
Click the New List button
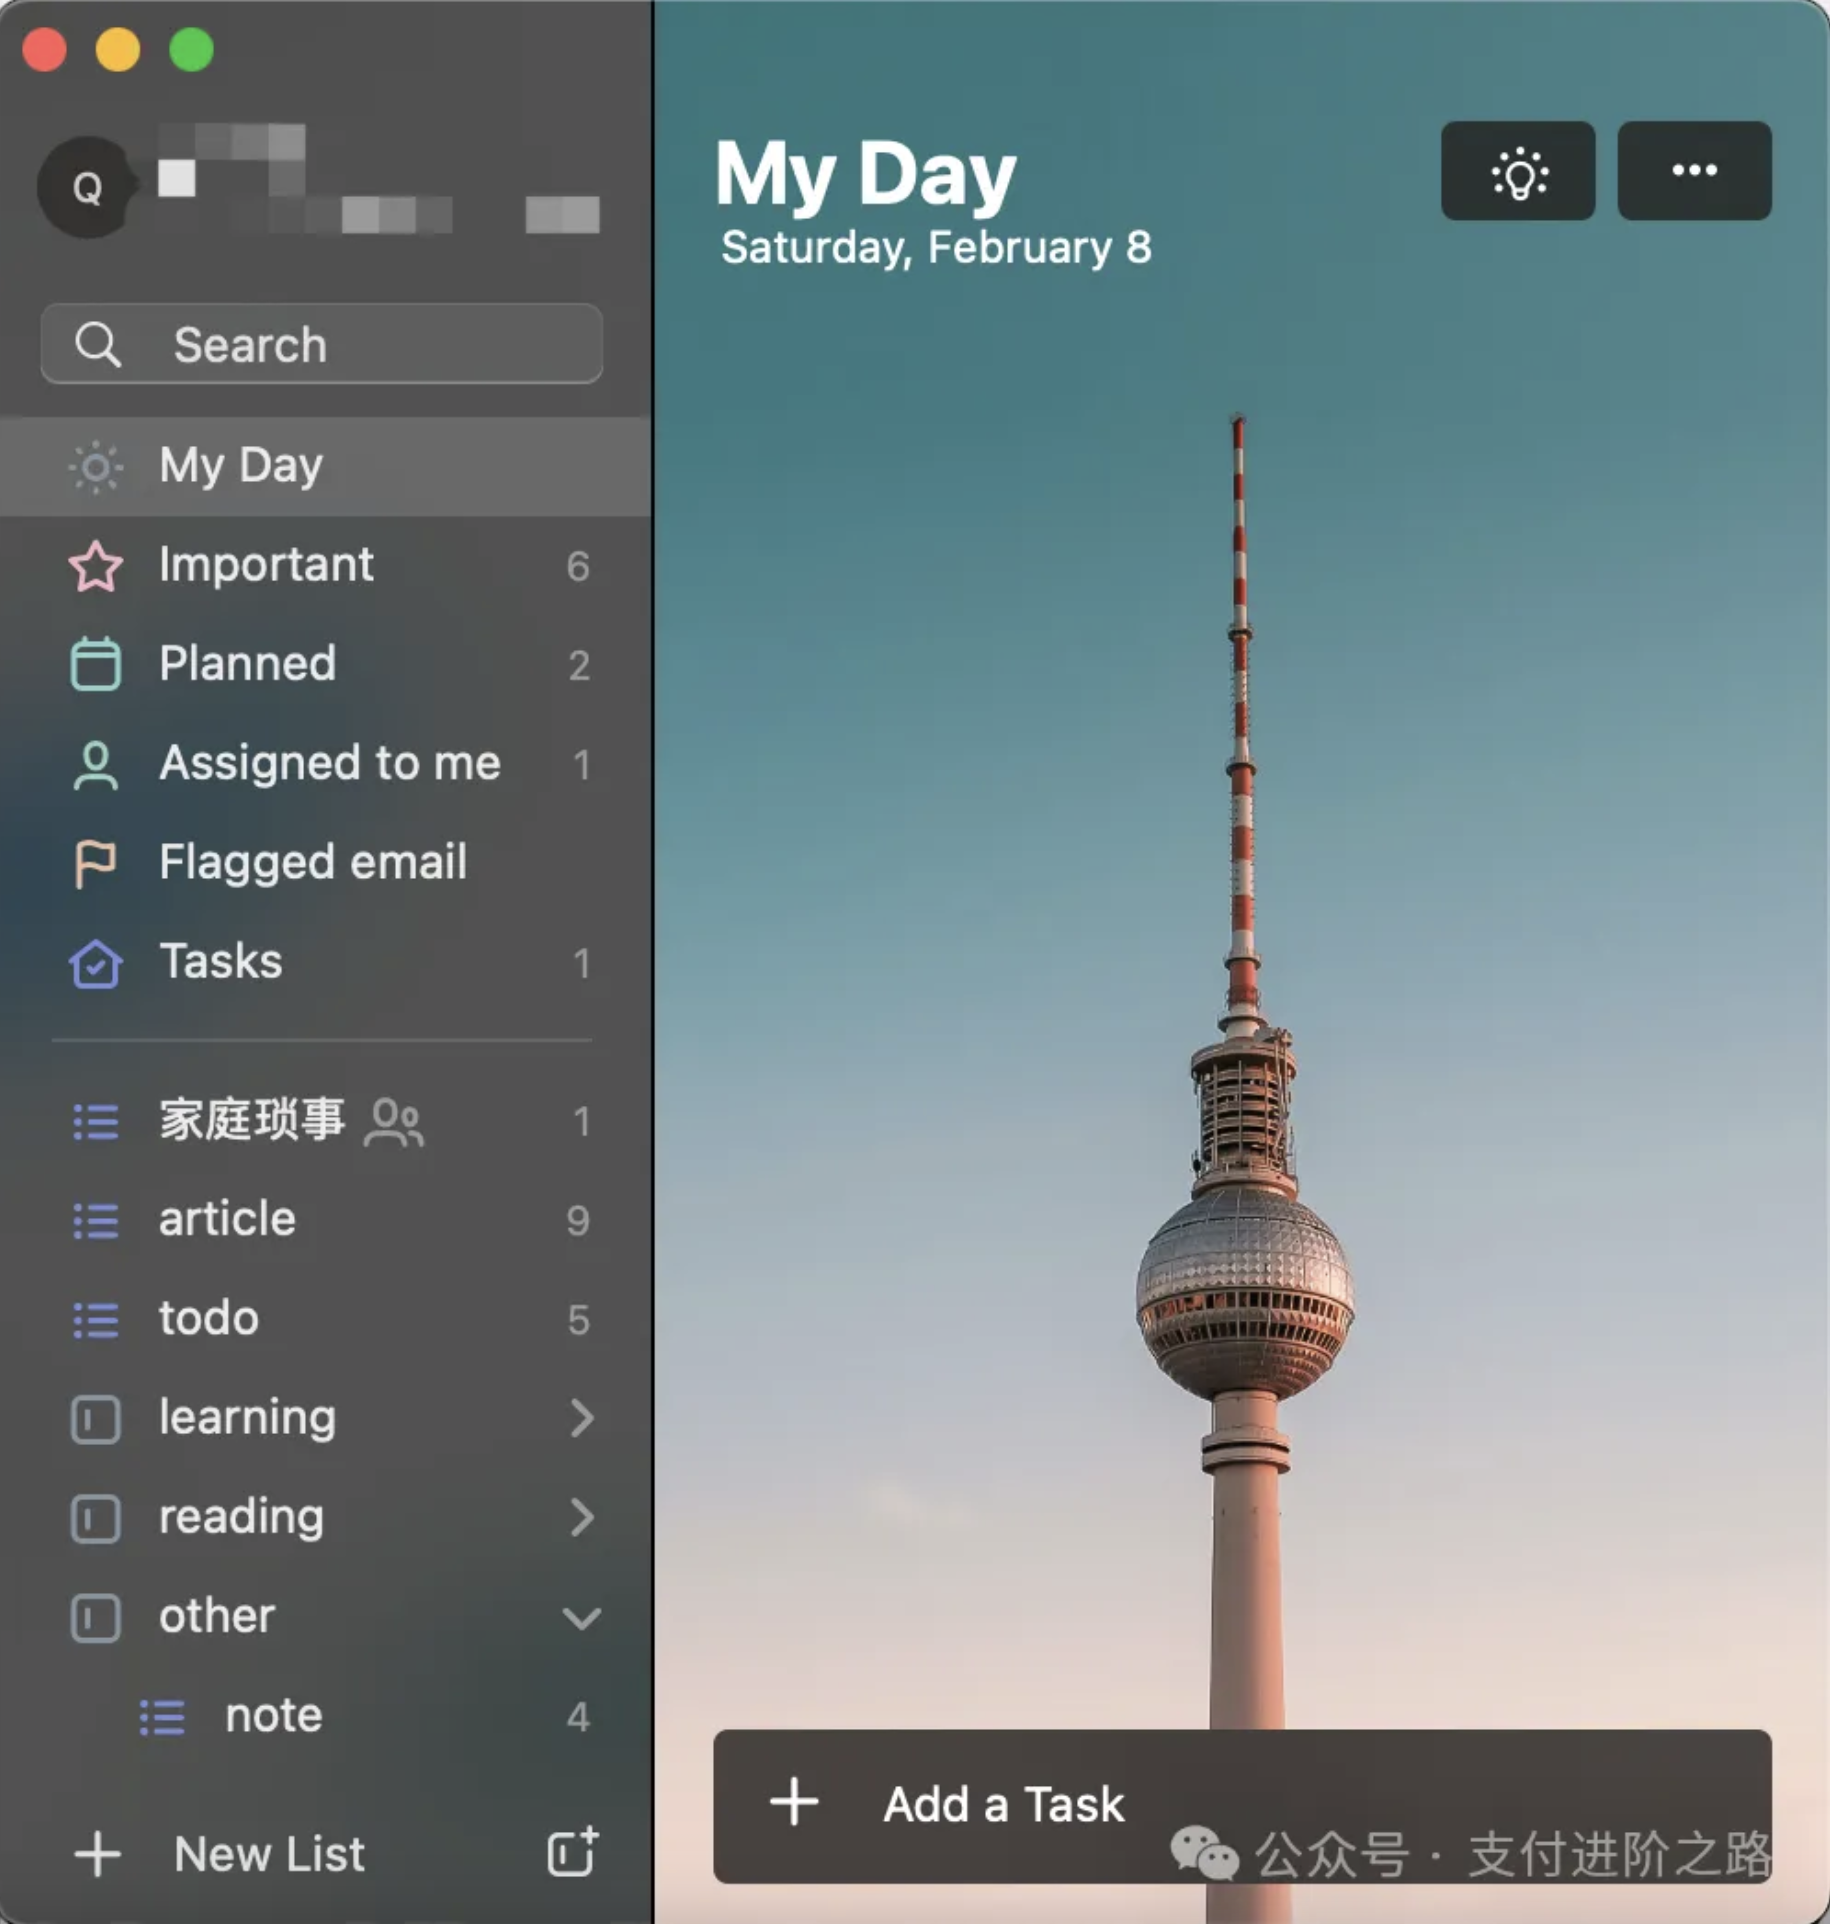[x=268, y=1854]
